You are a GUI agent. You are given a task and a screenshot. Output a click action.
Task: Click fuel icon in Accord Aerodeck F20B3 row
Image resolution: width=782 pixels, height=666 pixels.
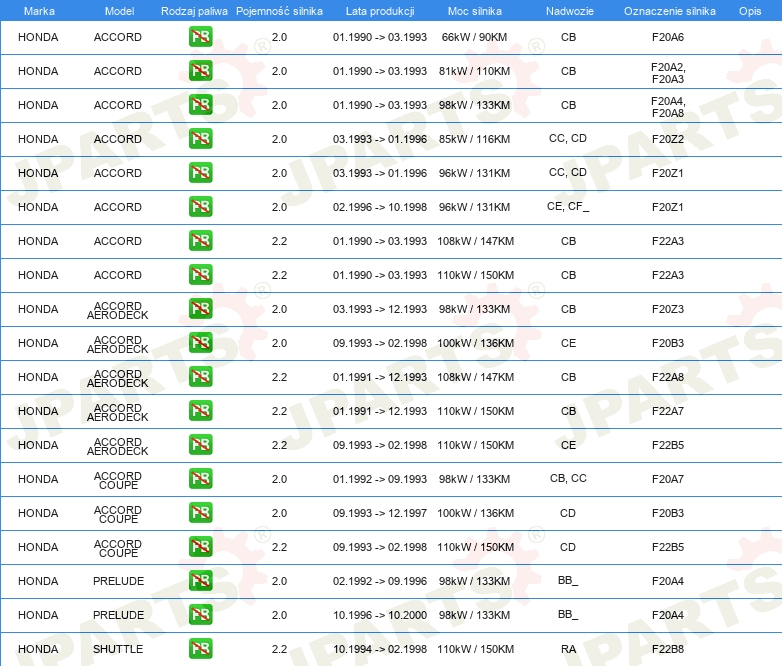(x=200, y=343)
